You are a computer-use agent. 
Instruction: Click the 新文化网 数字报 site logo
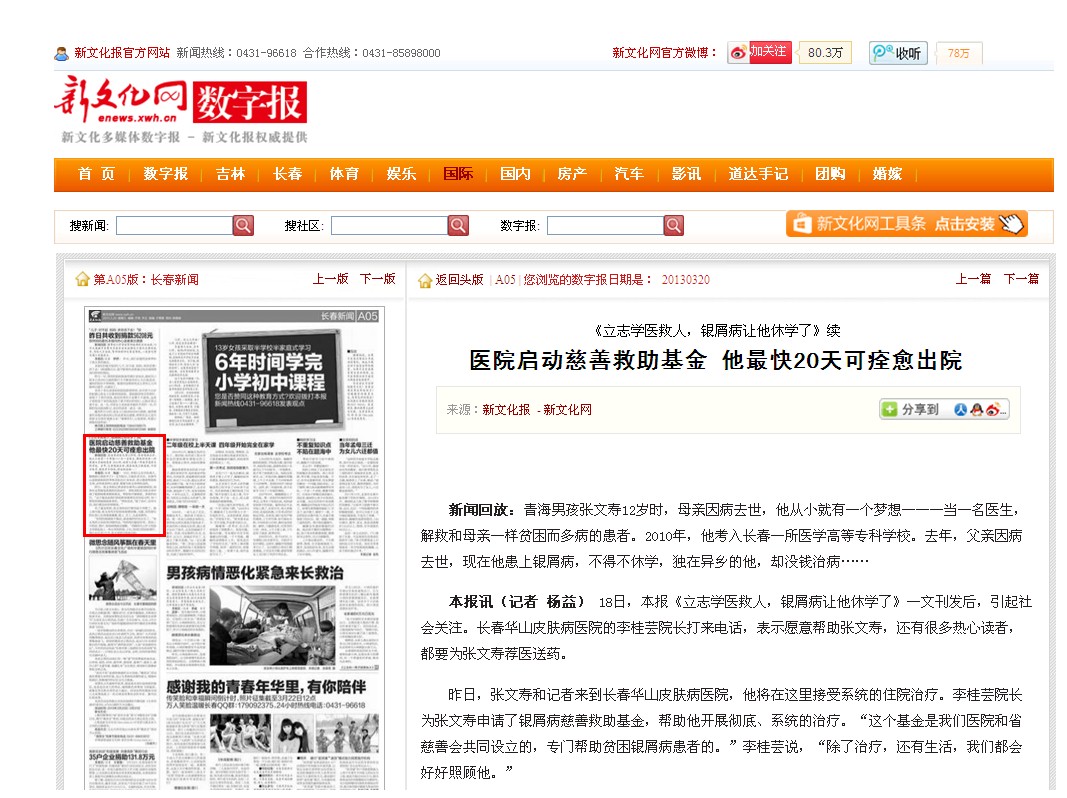click(x=180, y=108)
